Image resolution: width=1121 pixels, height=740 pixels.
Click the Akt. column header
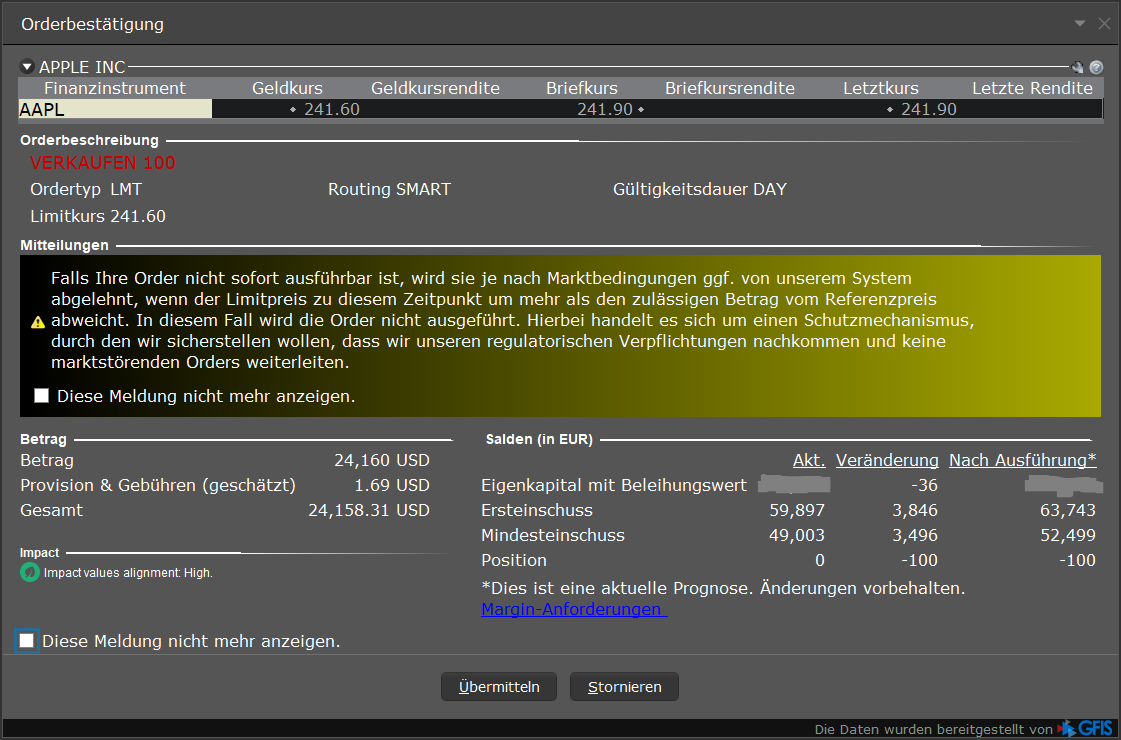tap(809, 460)
